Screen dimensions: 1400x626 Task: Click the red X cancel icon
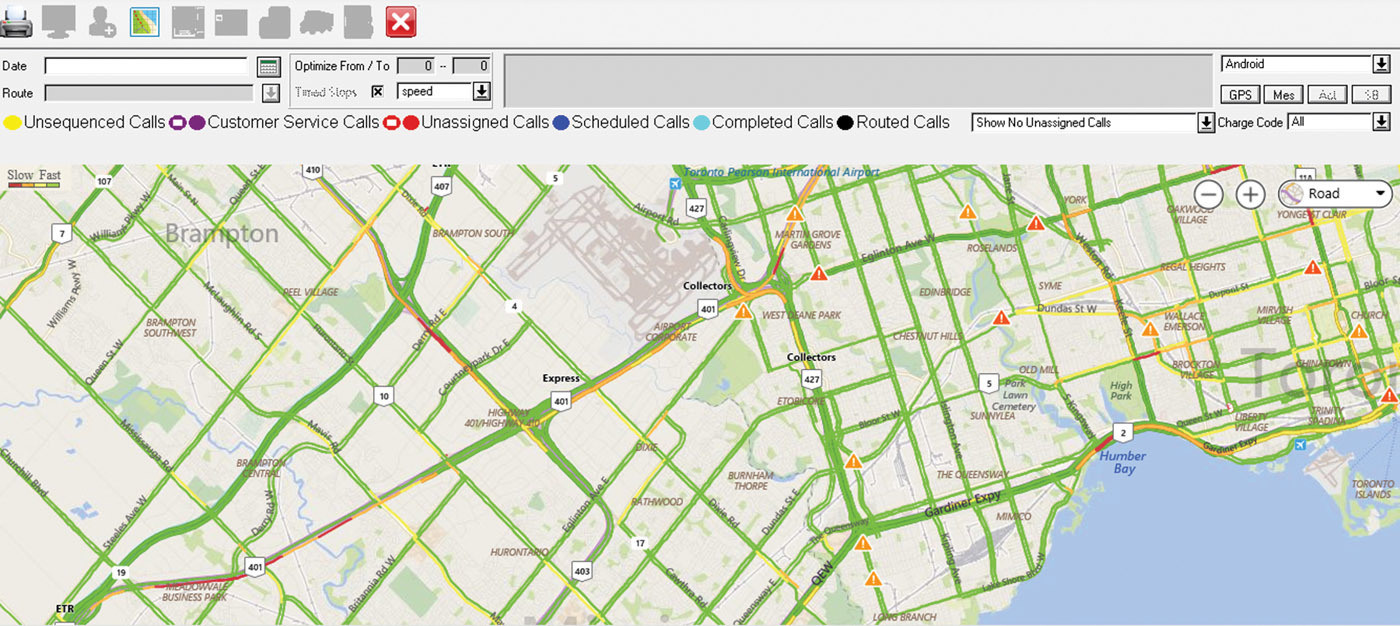(x=400, y=21)
